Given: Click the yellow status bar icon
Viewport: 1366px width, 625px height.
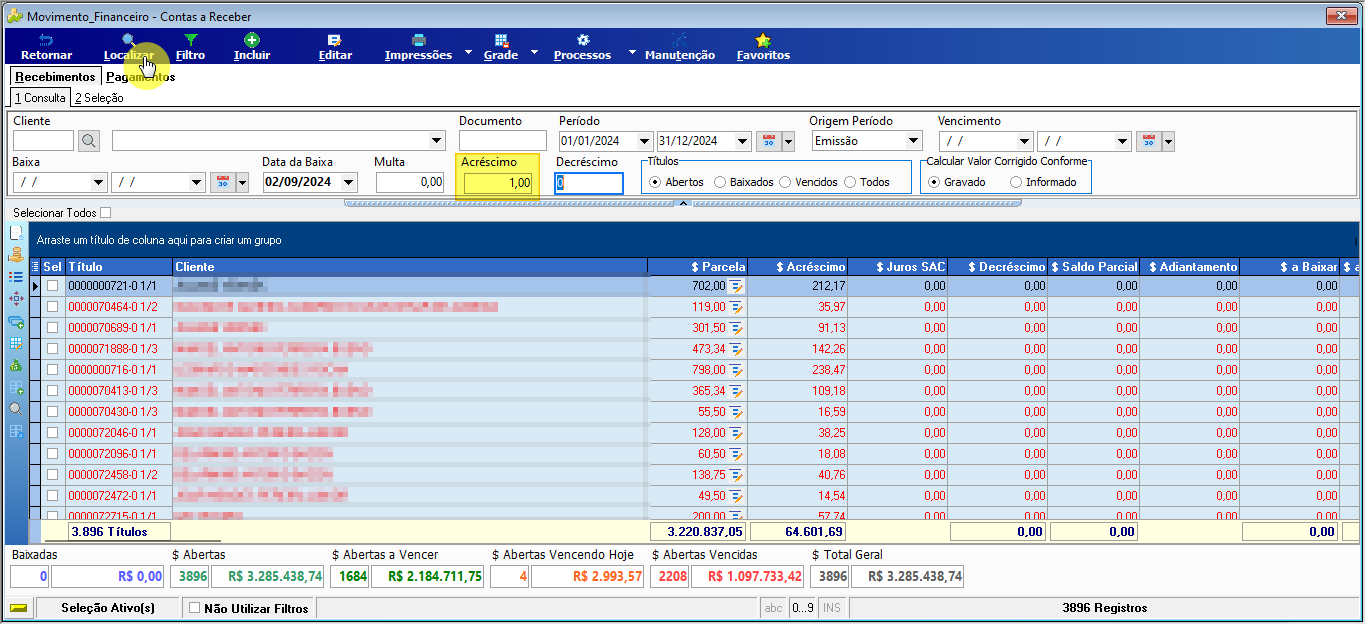Looking at the screenshot, I should point(18,607).
